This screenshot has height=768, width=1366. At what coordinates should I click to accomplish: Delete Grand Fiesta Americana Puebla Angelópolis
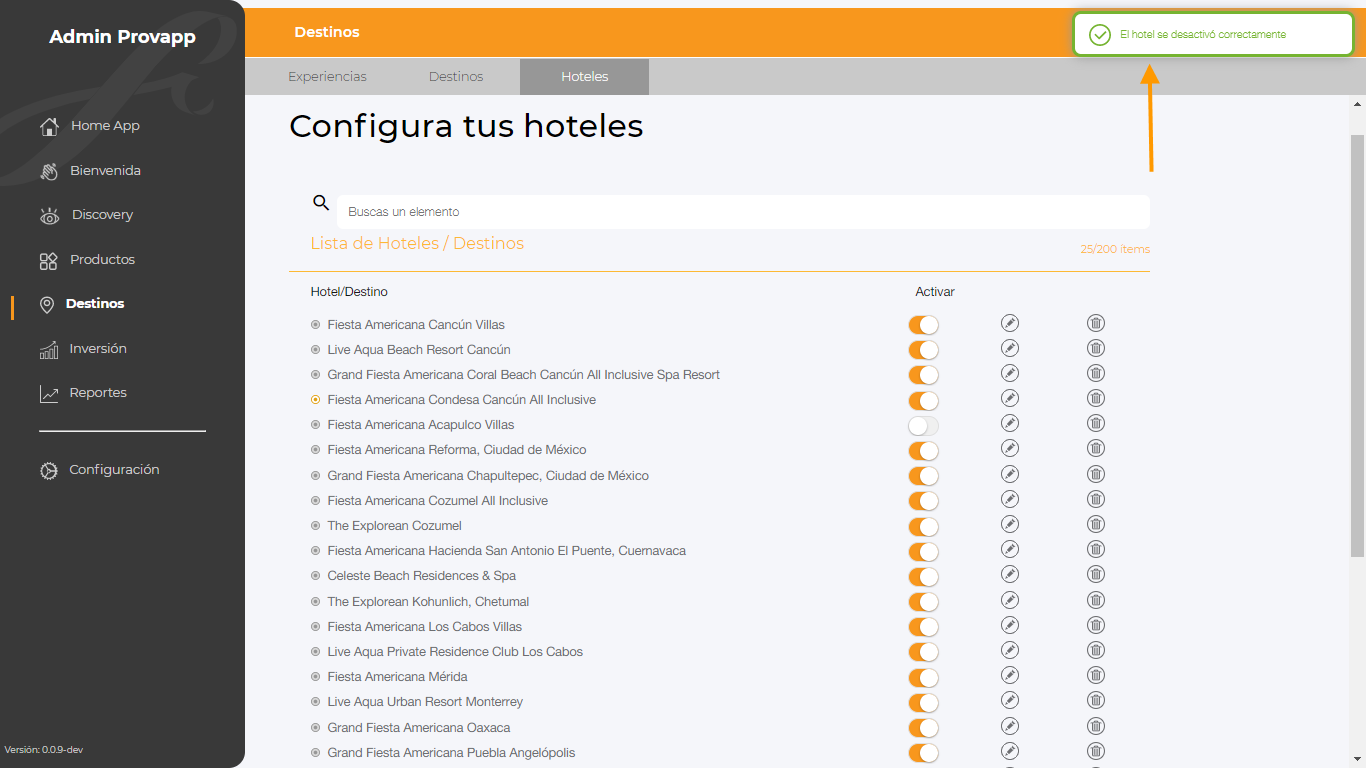(x=1096, y=751)
